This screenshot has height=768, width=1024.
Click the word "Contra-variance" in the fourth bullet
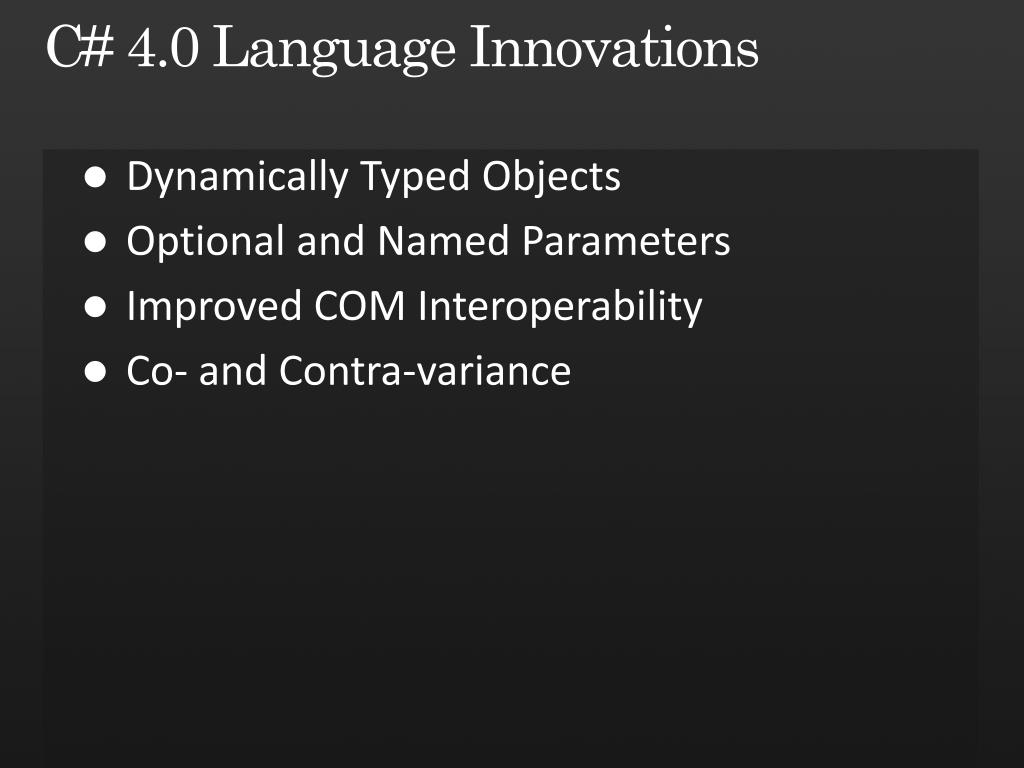(425, 372)
